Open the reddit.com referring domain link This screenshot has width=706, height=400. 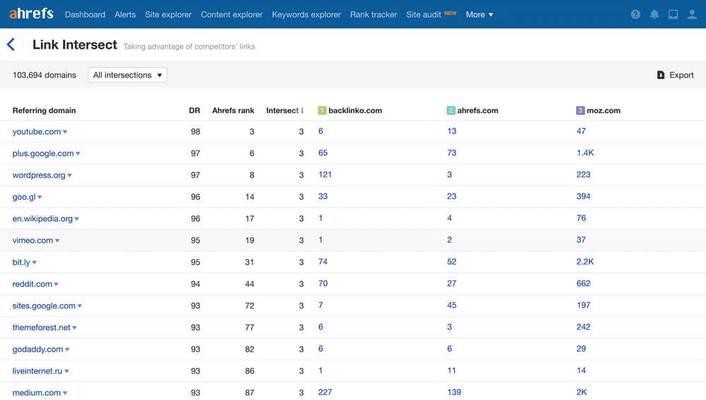[x=32, y=284]
